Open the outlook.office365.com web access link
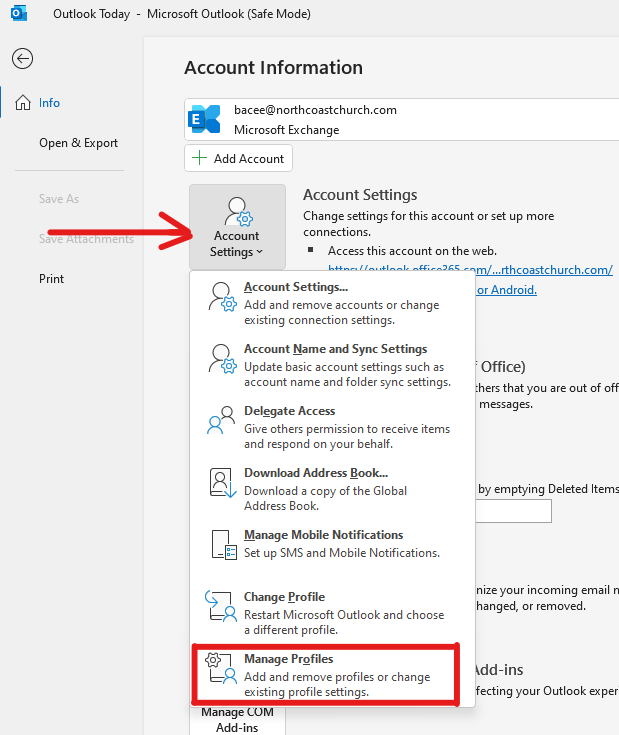Viewport: 619px width, 735px height. [x=470, y=270]
